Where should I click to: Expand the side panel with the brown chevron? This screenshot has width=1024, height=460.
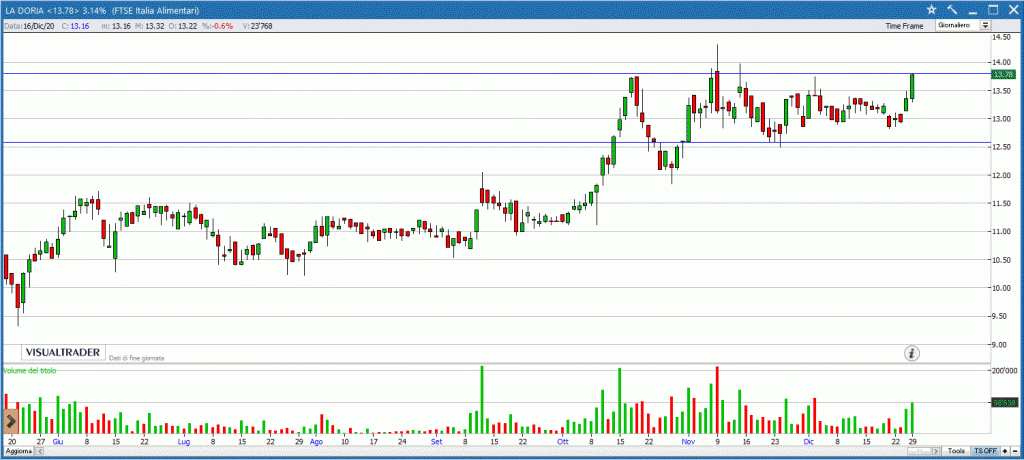click(x=10, y=421)
